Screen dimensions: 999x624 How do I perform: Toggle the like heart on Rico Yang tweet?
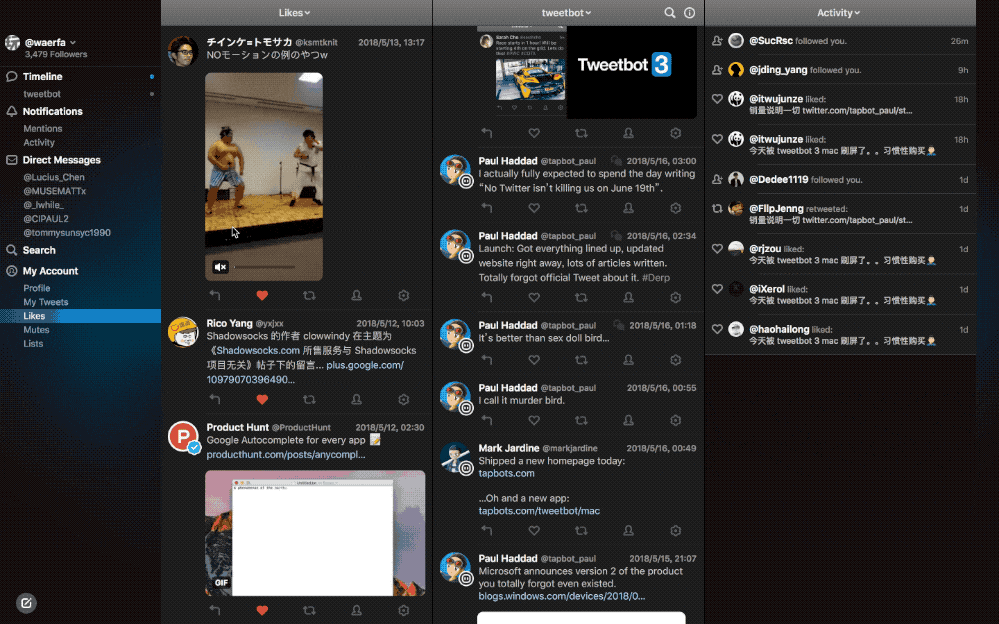263,400
